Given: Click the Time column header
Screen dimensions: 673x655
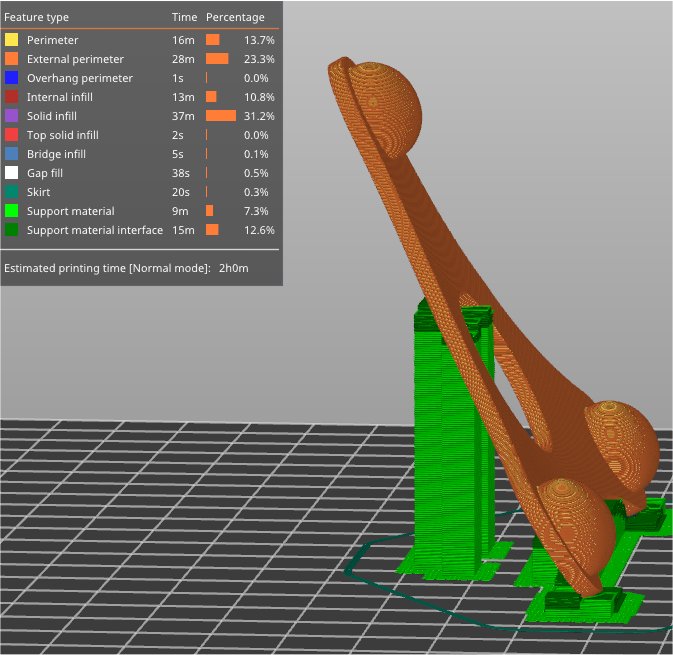Looking at the screenshot, I should 184,17.
